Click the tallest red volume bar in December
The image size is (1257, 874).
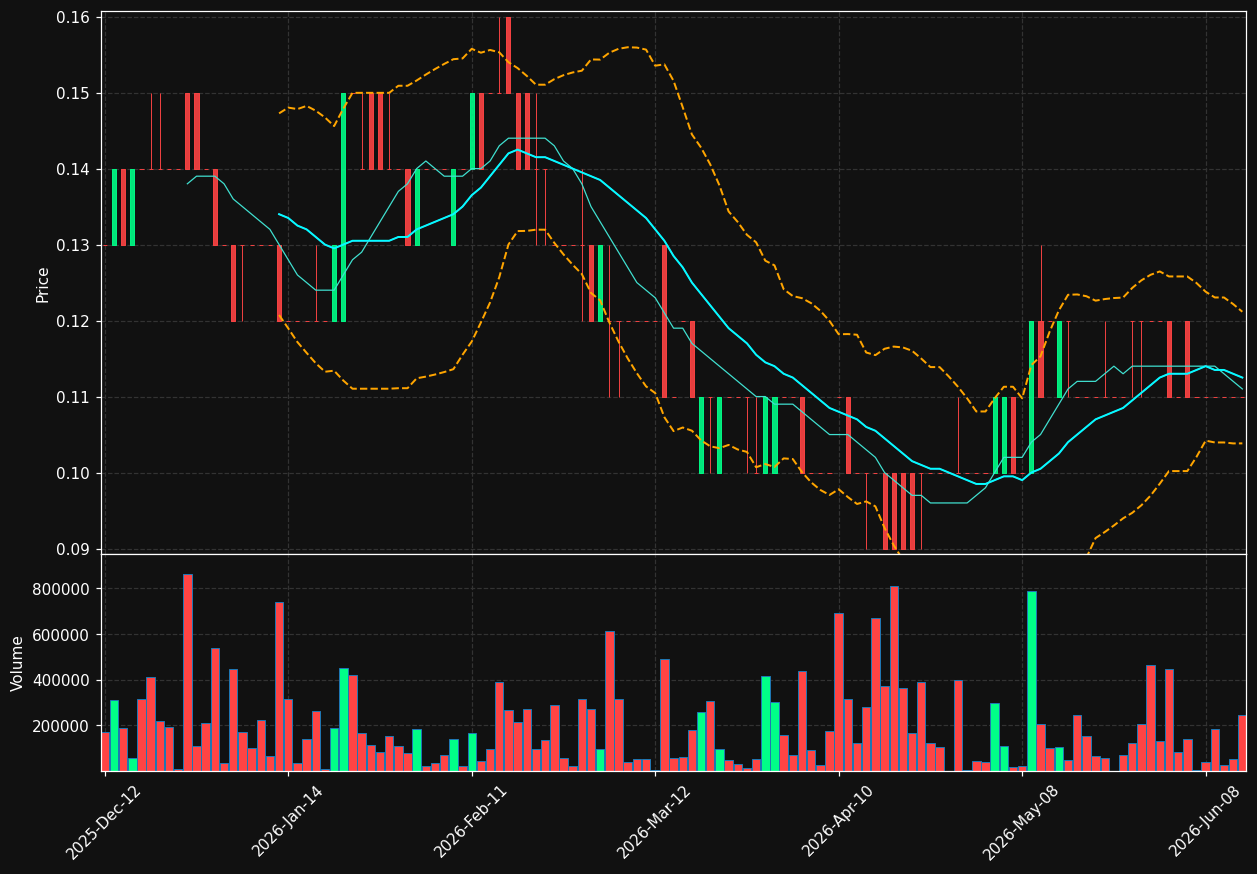point(187,672)
